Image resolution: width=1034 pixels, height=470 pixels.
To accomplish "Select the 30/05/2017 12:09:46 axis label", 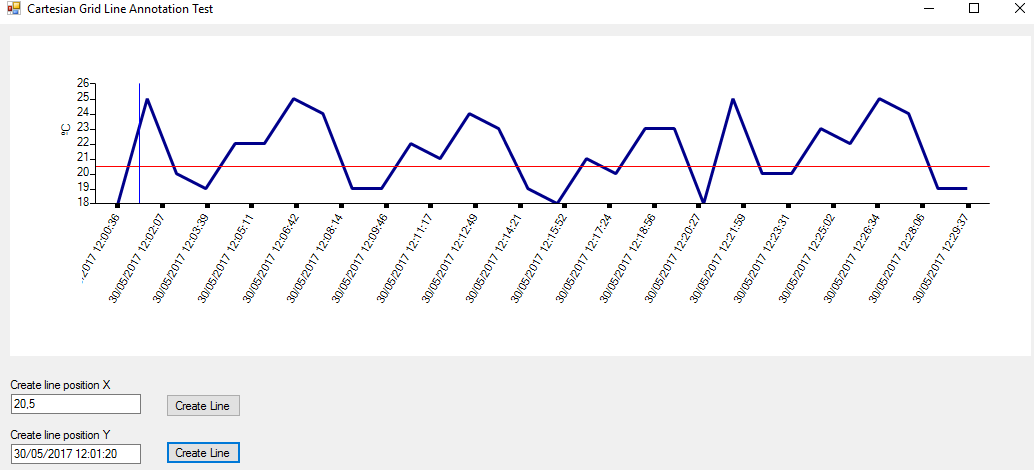I will click(361, 258).
